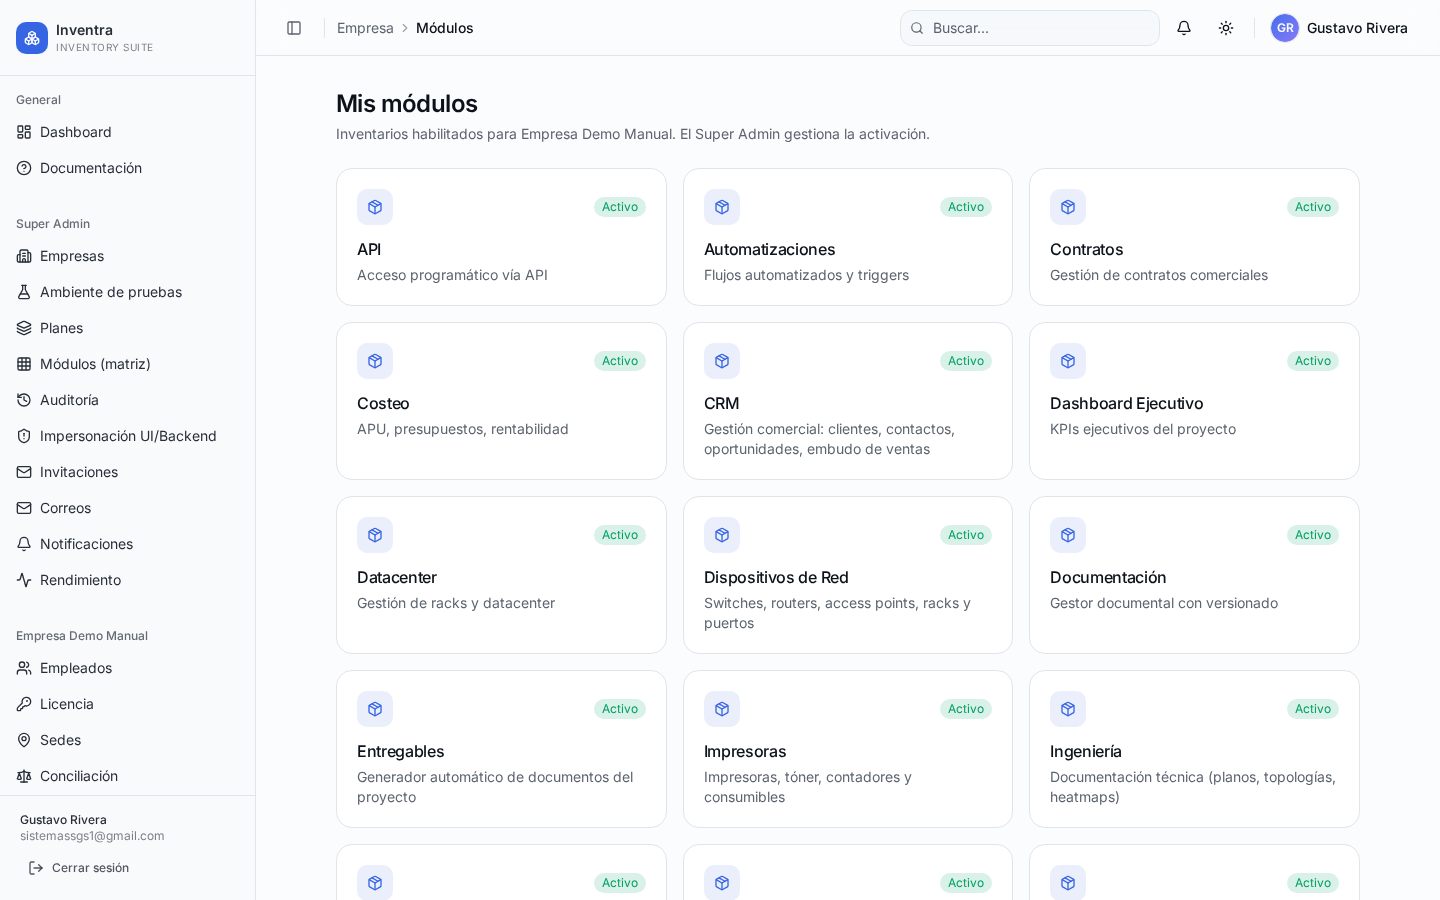Click the CRM module cube icon
The height and width of the screenshot is (900, 1440).
722,361
